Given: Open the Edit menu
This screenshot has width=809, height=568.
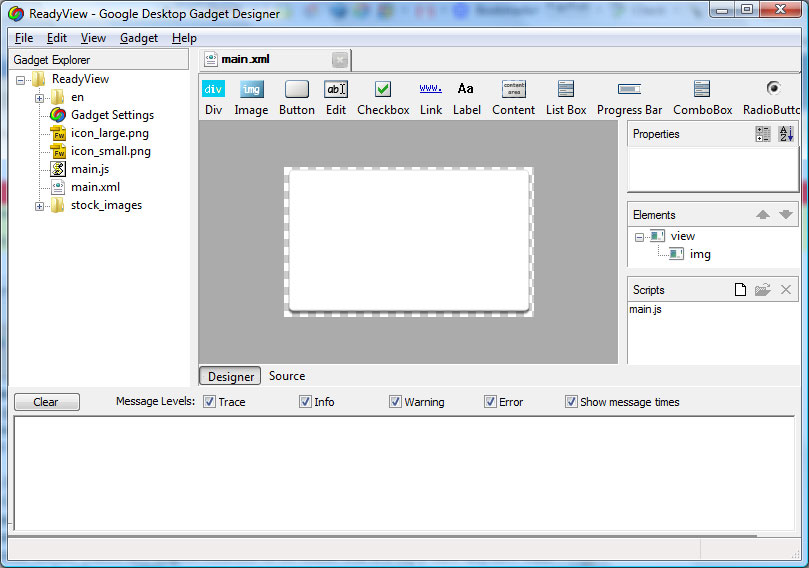Looking at the screenshot, I should coord(57,38).
